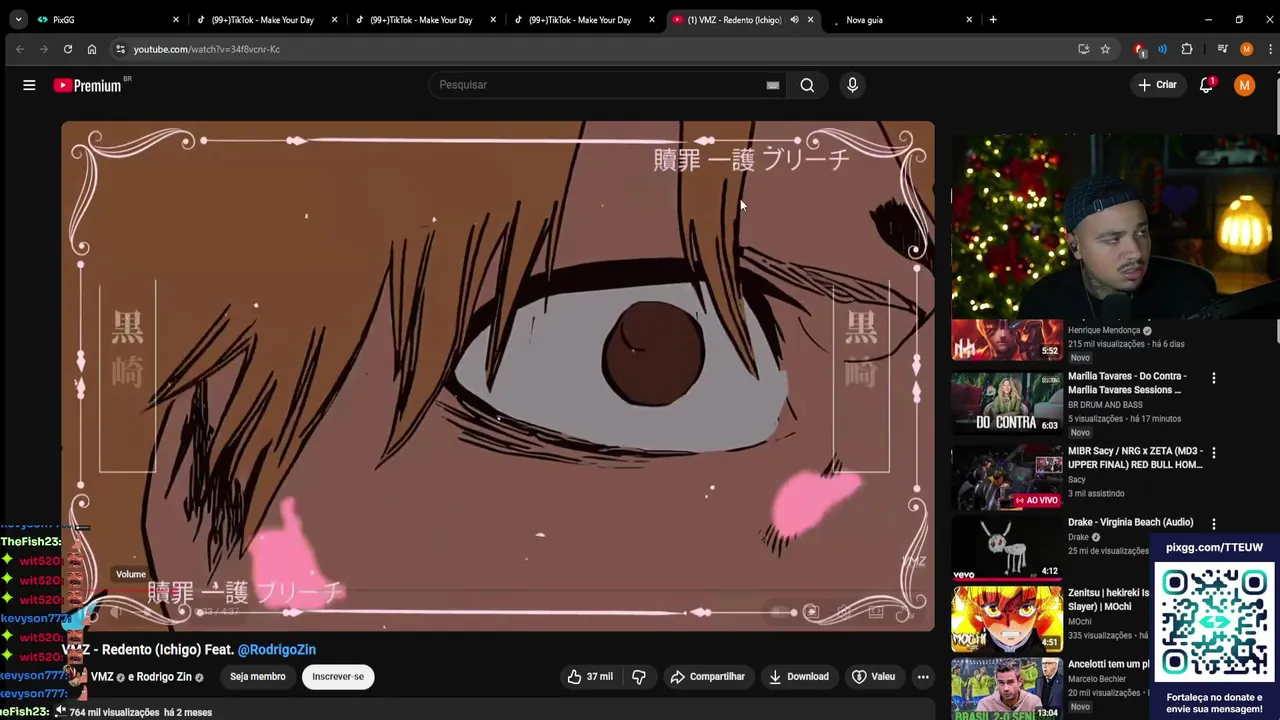Click the Criar create button

tap(1157, 85)
